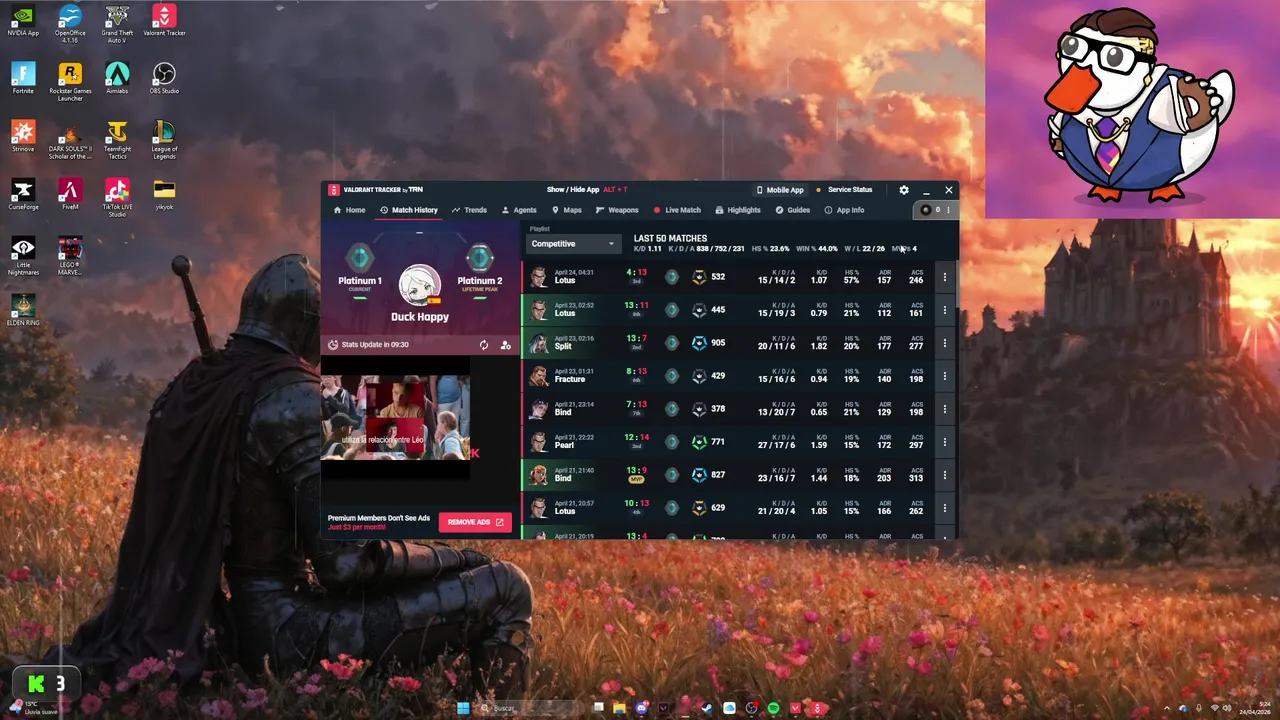The image size is (1280, 720).
Task: Switch to the Trends tab
Action: 469,210
